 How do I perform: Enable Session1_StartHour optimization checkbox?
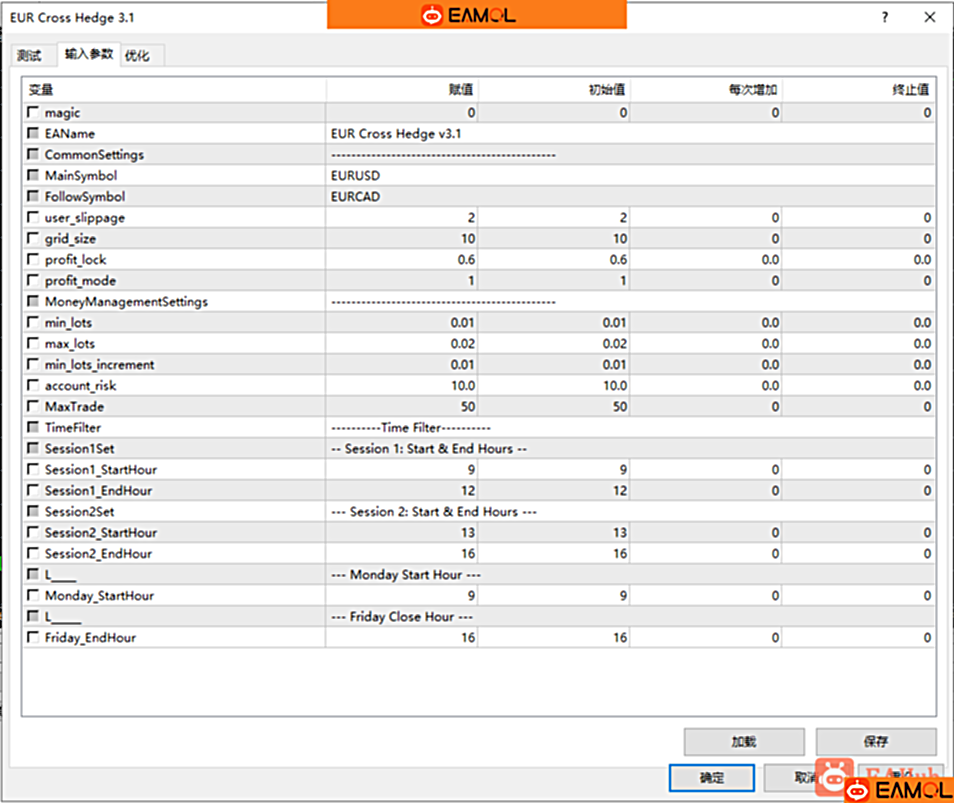tap(34, 470)
